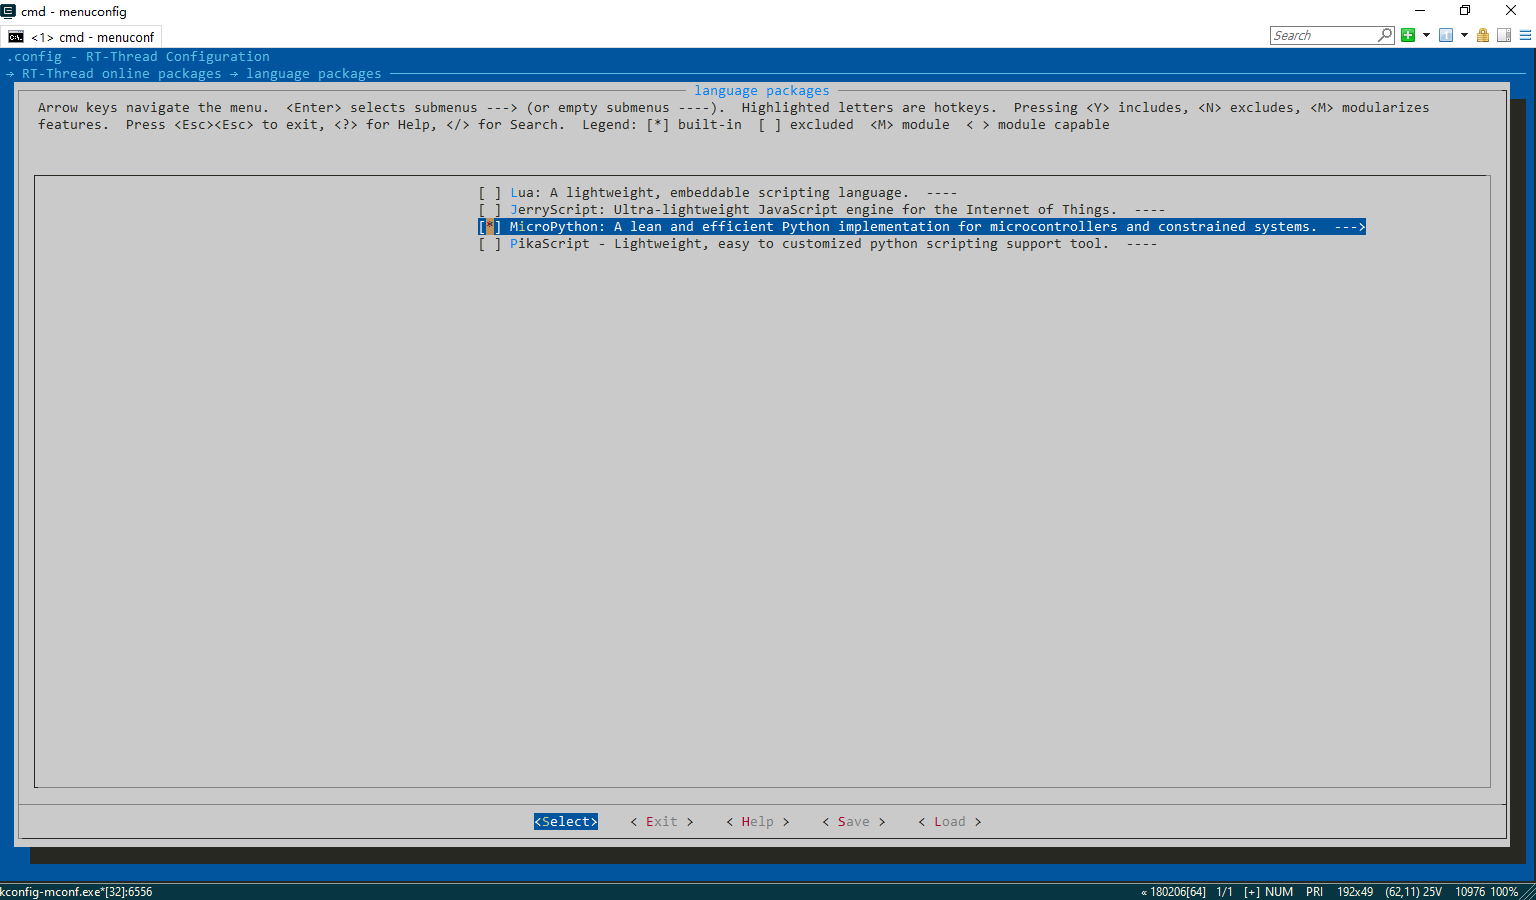Click 'RT-Thread online packages' breadcrumb text
Screen dimensions: 1536x900
[x=122, y=73]
